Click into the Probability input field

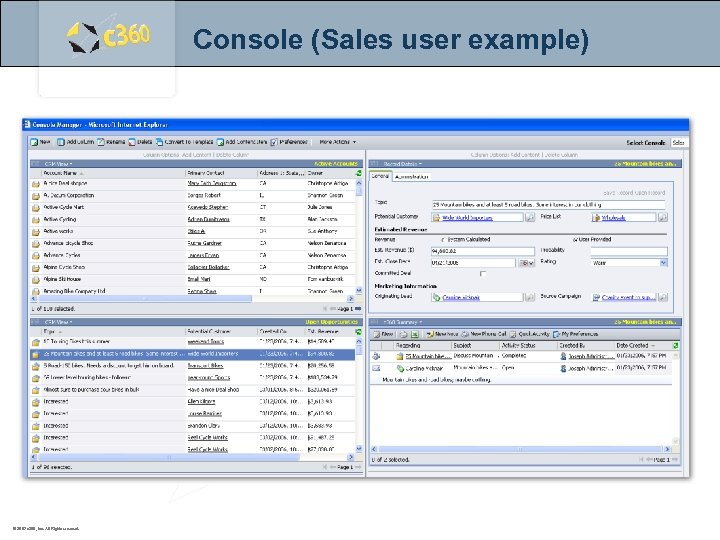click(629, 251)
